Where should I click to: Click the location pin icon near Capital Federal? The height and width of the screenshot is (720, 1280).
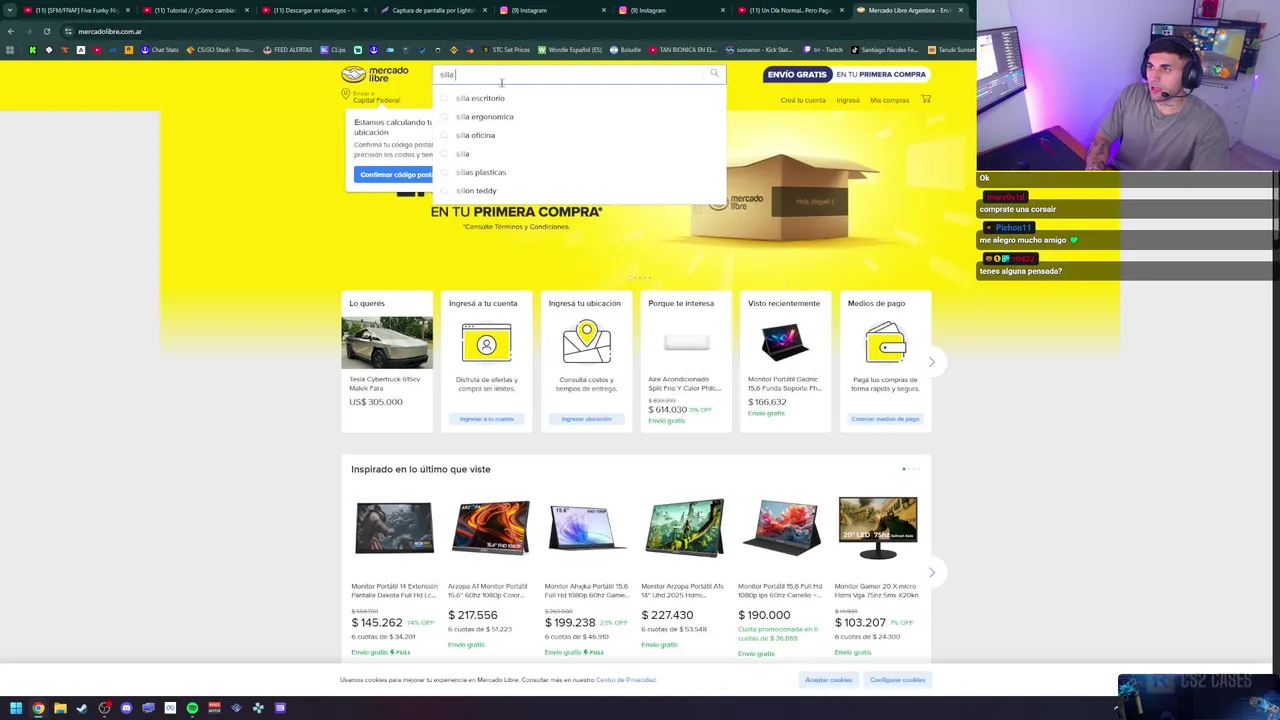click(x=345, y=95)
